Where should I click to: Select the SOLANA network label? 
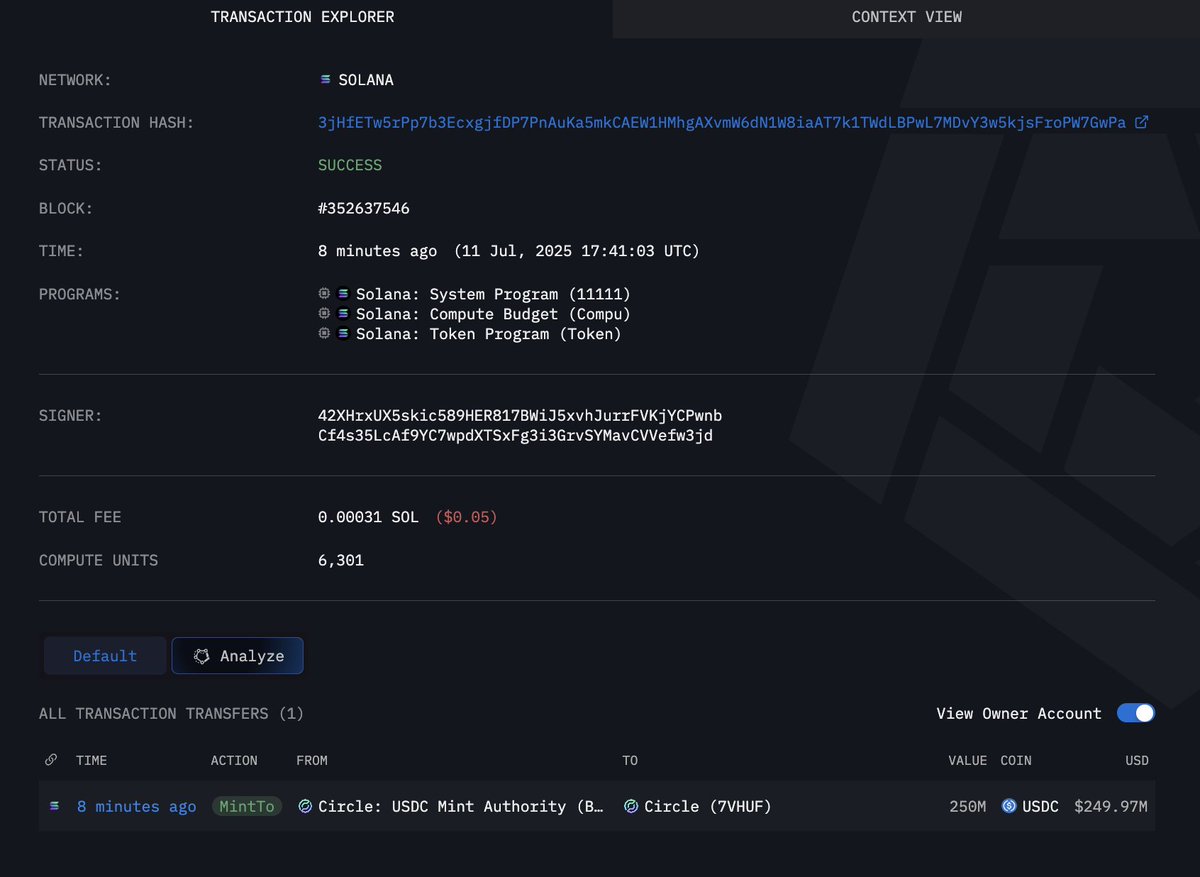pos(365,80)
